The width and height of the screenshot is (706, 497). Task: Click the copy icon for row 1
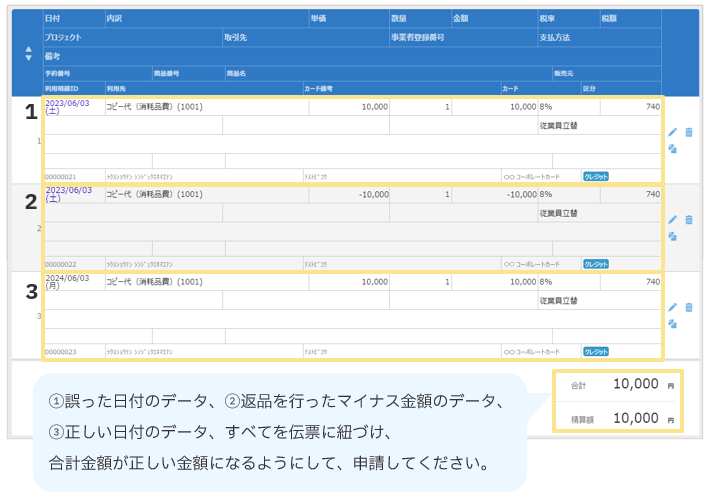coord(672,149)
